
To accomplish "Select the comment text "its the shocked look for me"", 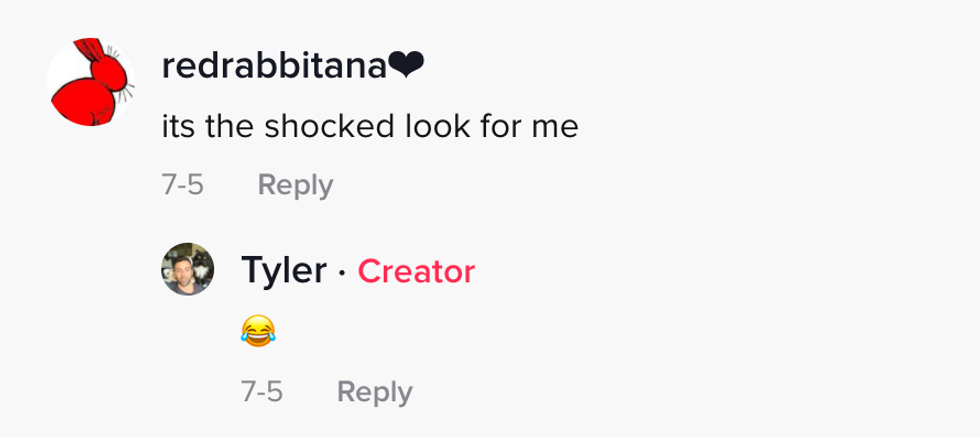I will [x=369, y=127].
